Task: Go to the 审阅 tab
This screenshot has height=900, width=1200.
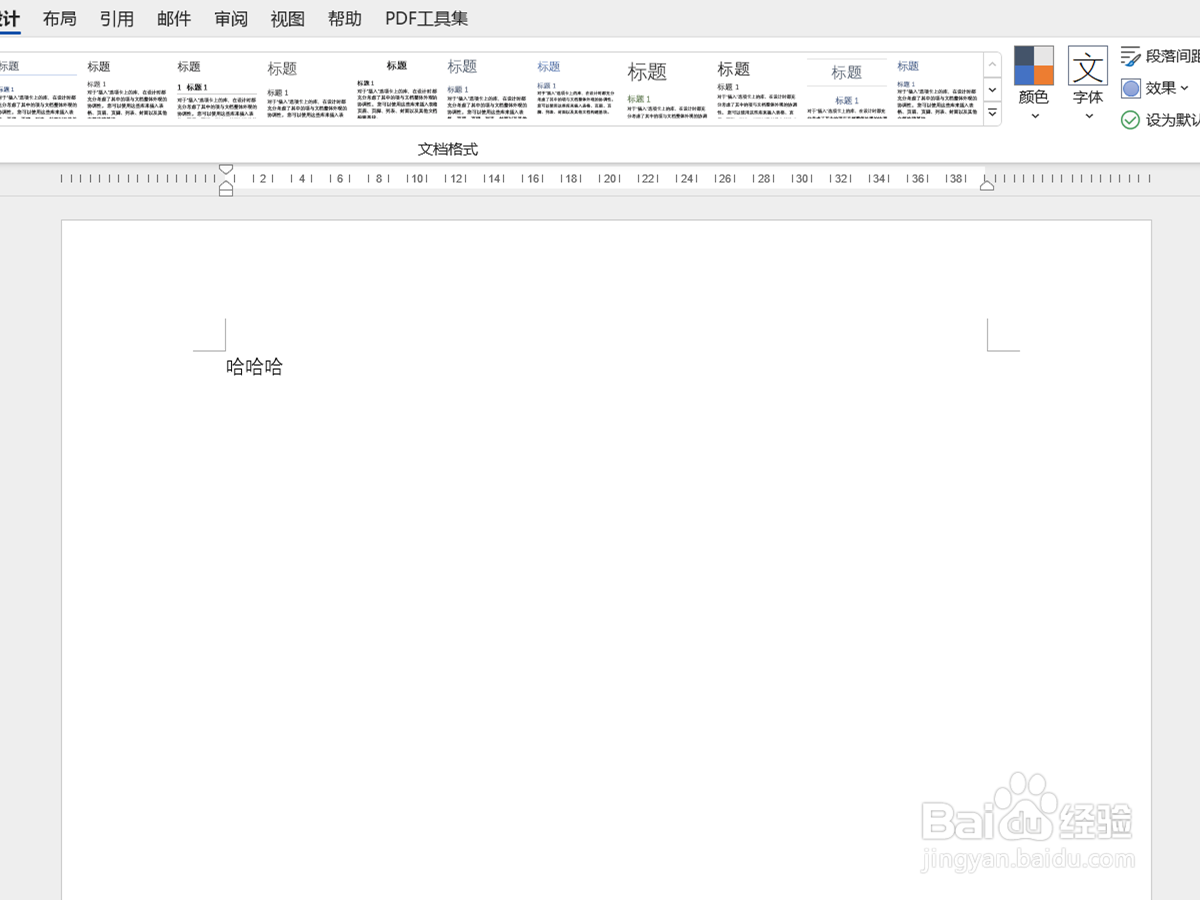Action: (x=231, y=18)
